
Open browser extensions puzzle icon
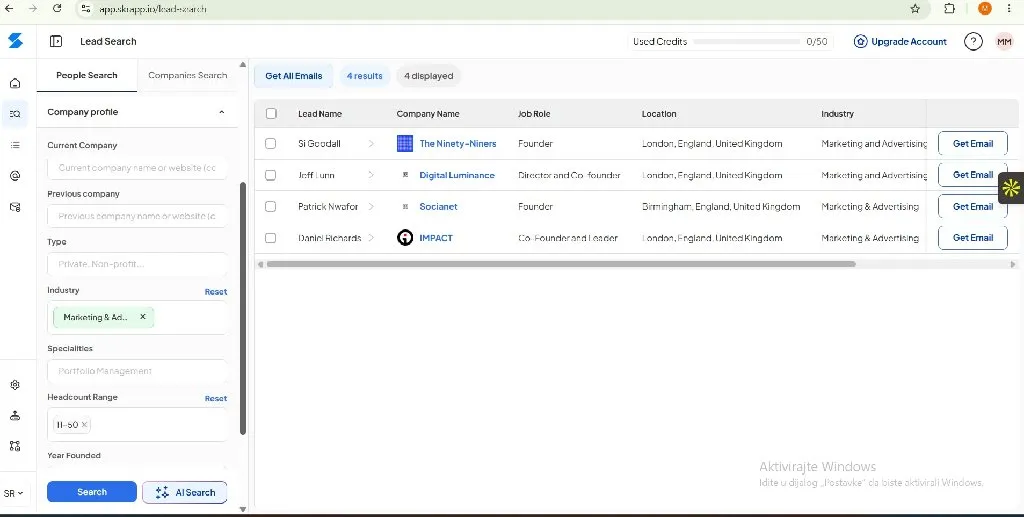click(950, 8)
